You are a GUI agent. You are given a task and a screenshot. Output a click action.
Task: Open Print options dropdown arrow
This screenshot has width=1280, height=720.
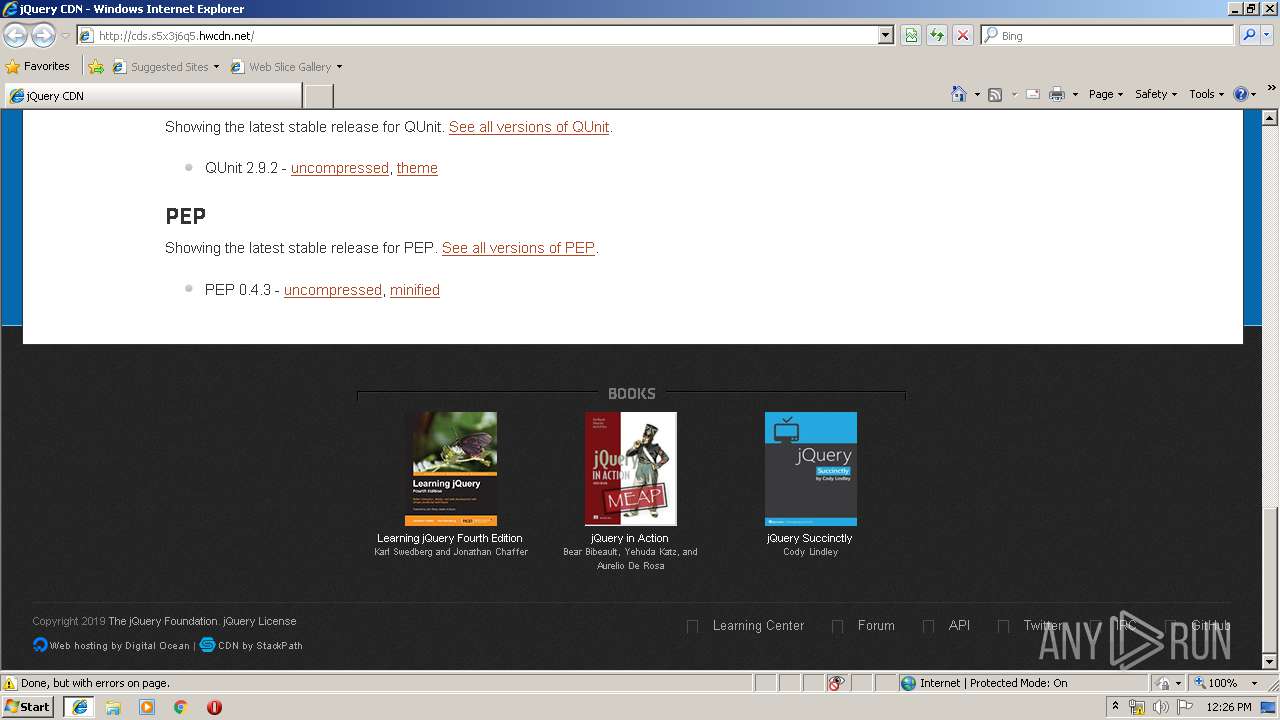point(1075,94)
